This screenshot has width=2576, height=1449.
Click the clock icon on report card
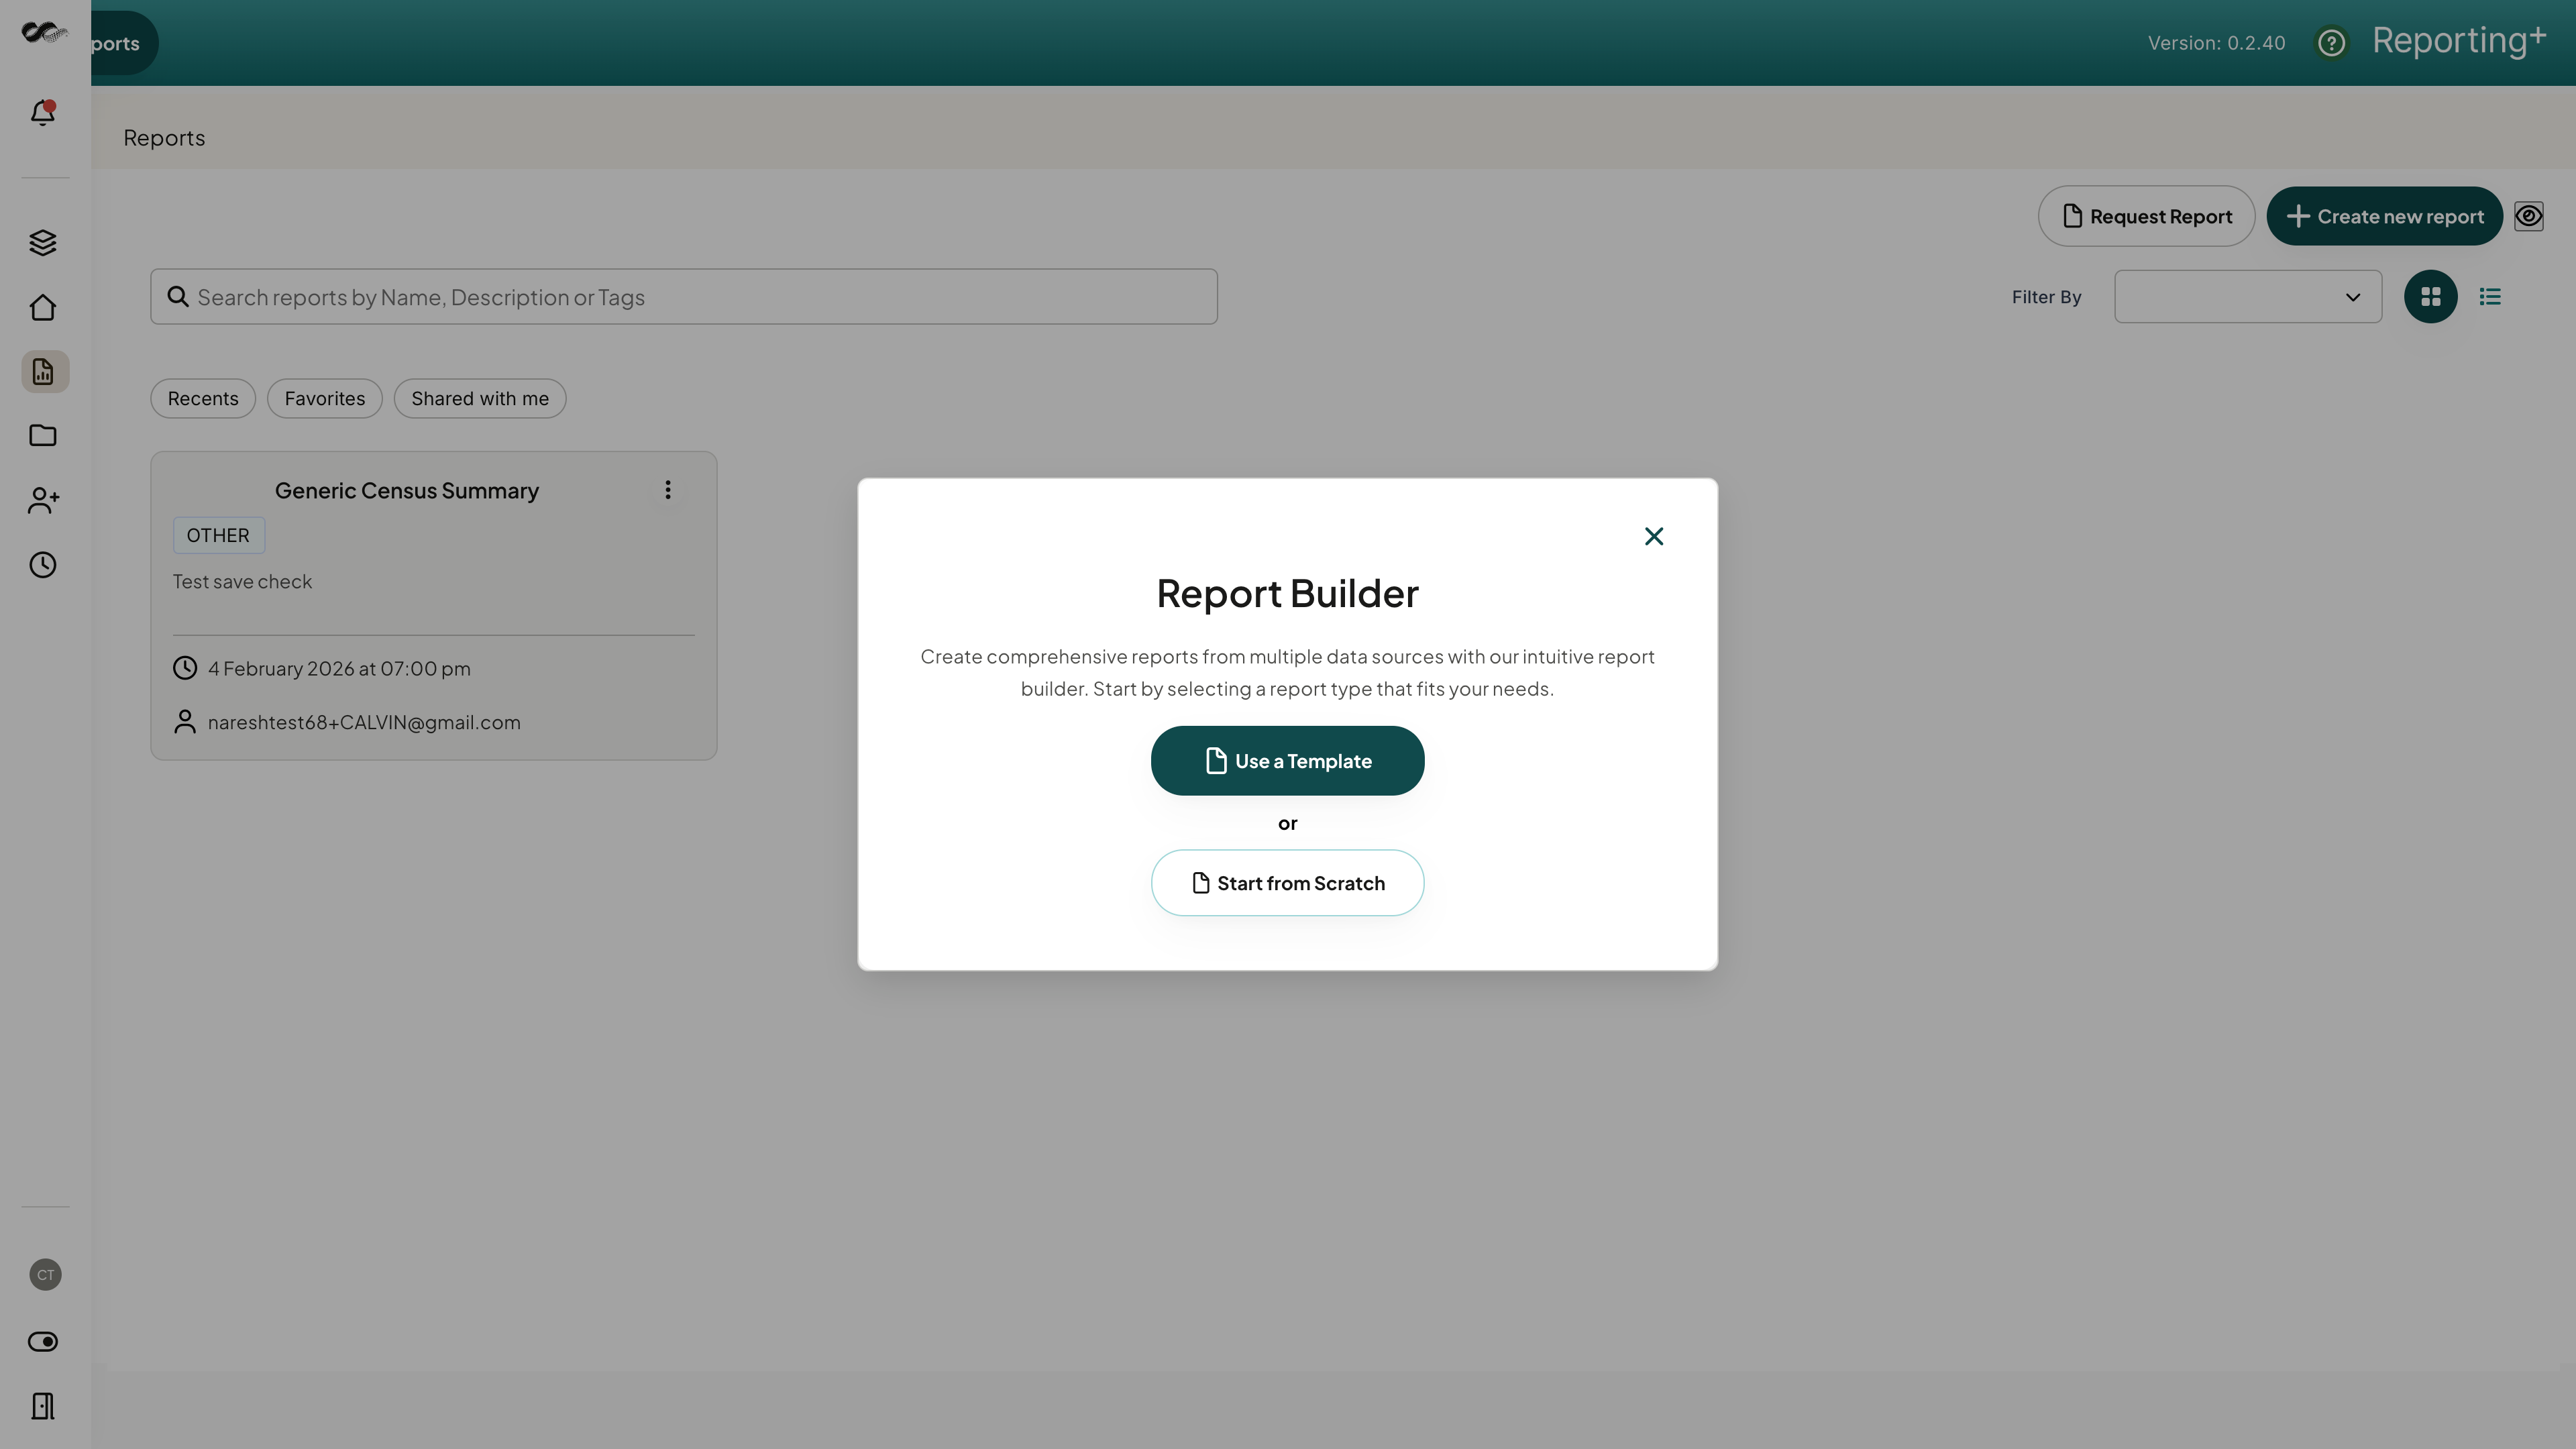point(185,668)
